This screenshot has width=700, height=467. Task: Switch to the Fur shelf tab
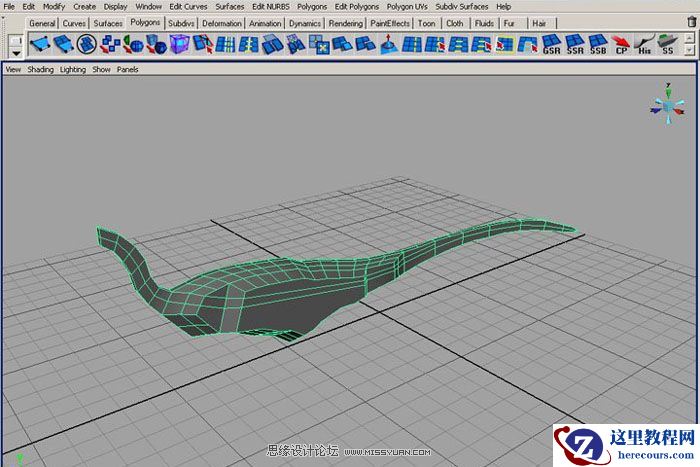509,23
